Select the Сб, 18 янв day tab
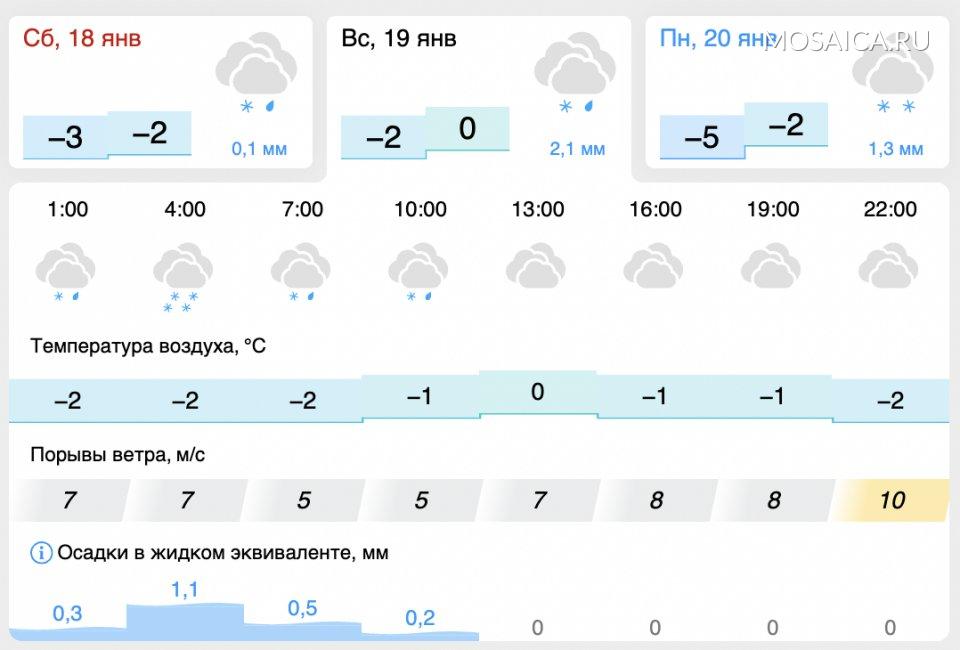Screen dimensions: 960x650 (x=83, y=39)
